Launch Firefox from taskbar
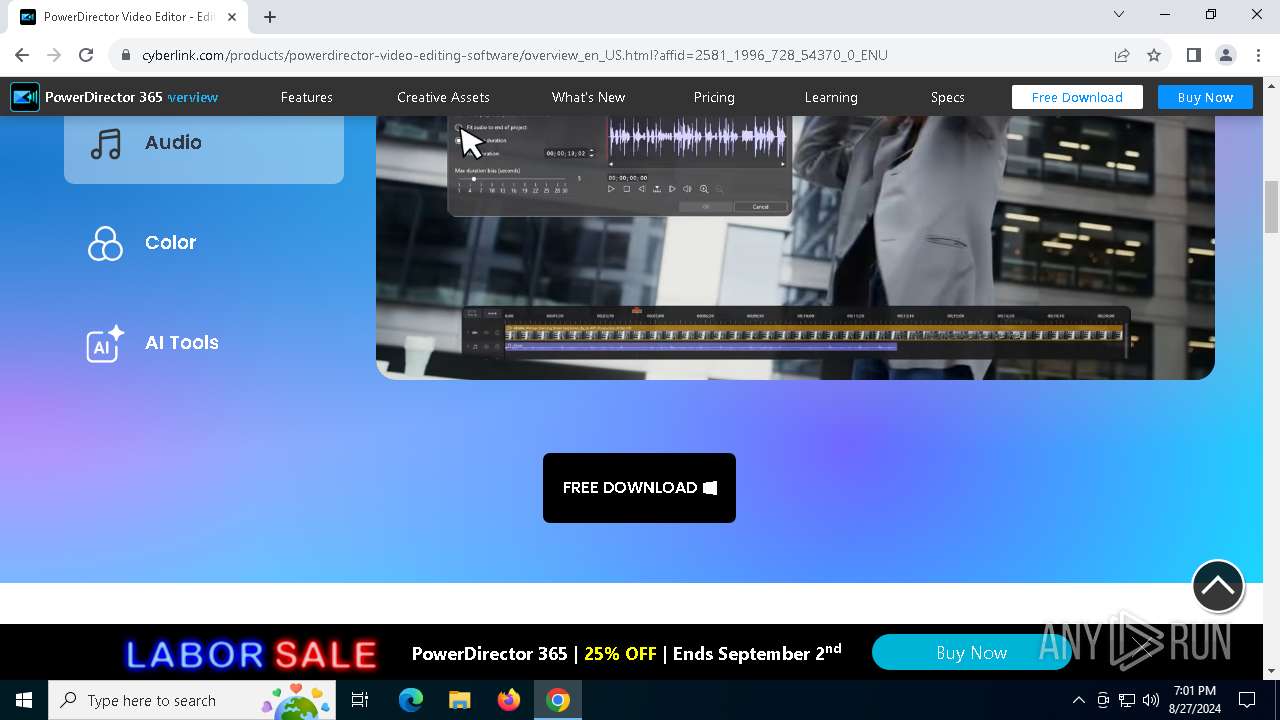The width and height of the screenshot is (1280, 720). coord(509,700)
